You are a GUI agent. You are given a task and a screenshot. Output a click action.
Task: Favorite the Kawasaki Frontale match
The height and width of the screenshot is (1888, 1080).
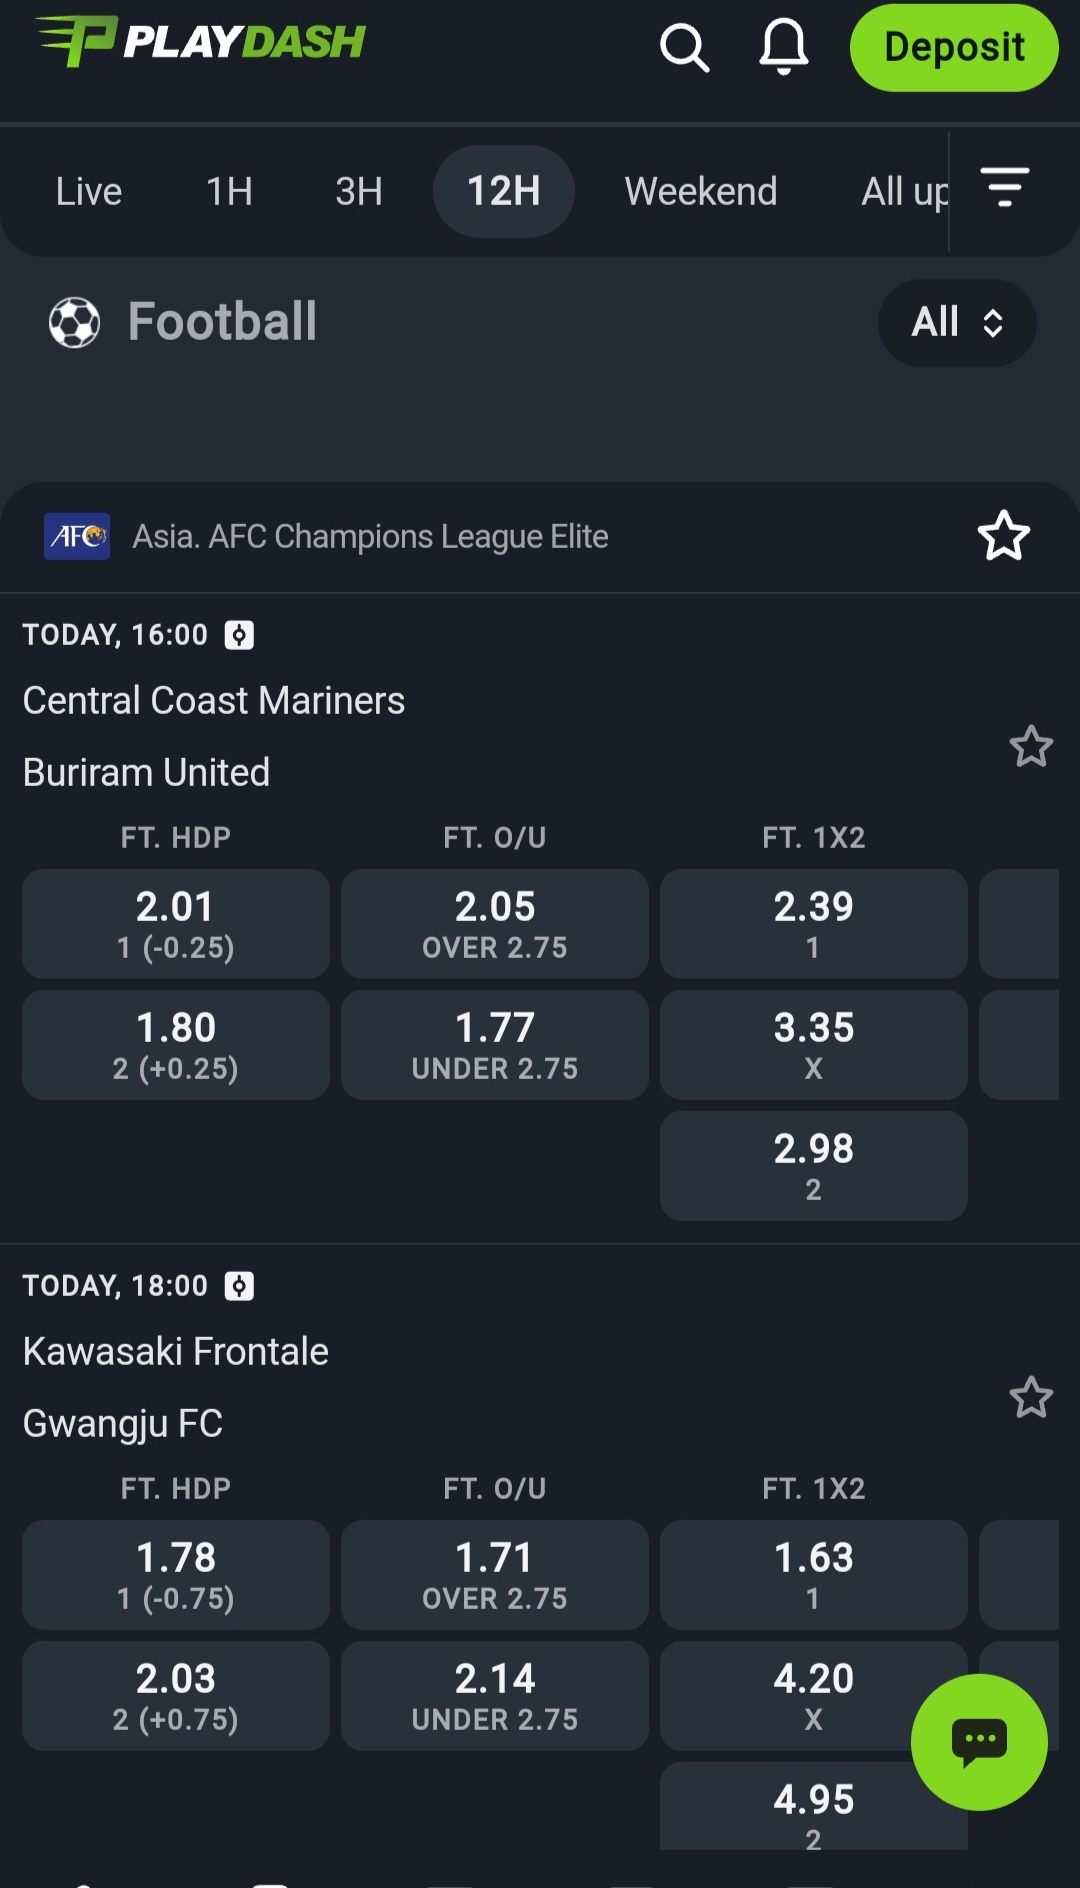click(x=1031, y=1397)
